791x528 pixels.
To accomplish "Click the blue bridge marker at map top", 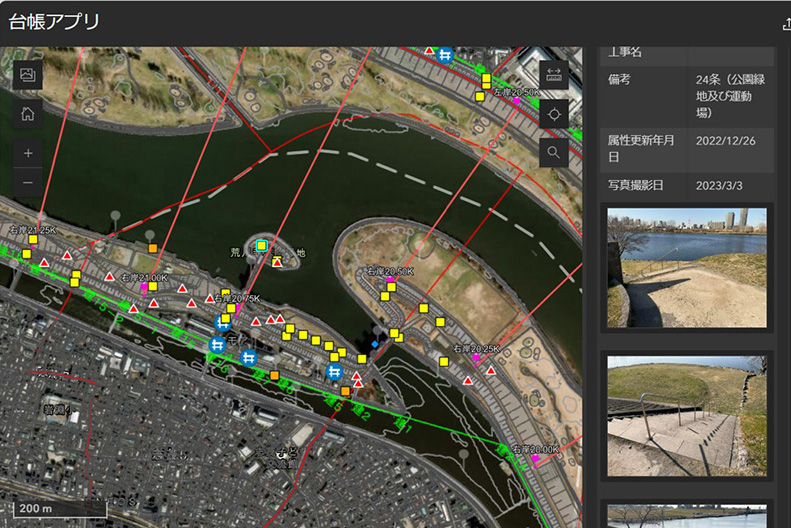I will point(446,54).
